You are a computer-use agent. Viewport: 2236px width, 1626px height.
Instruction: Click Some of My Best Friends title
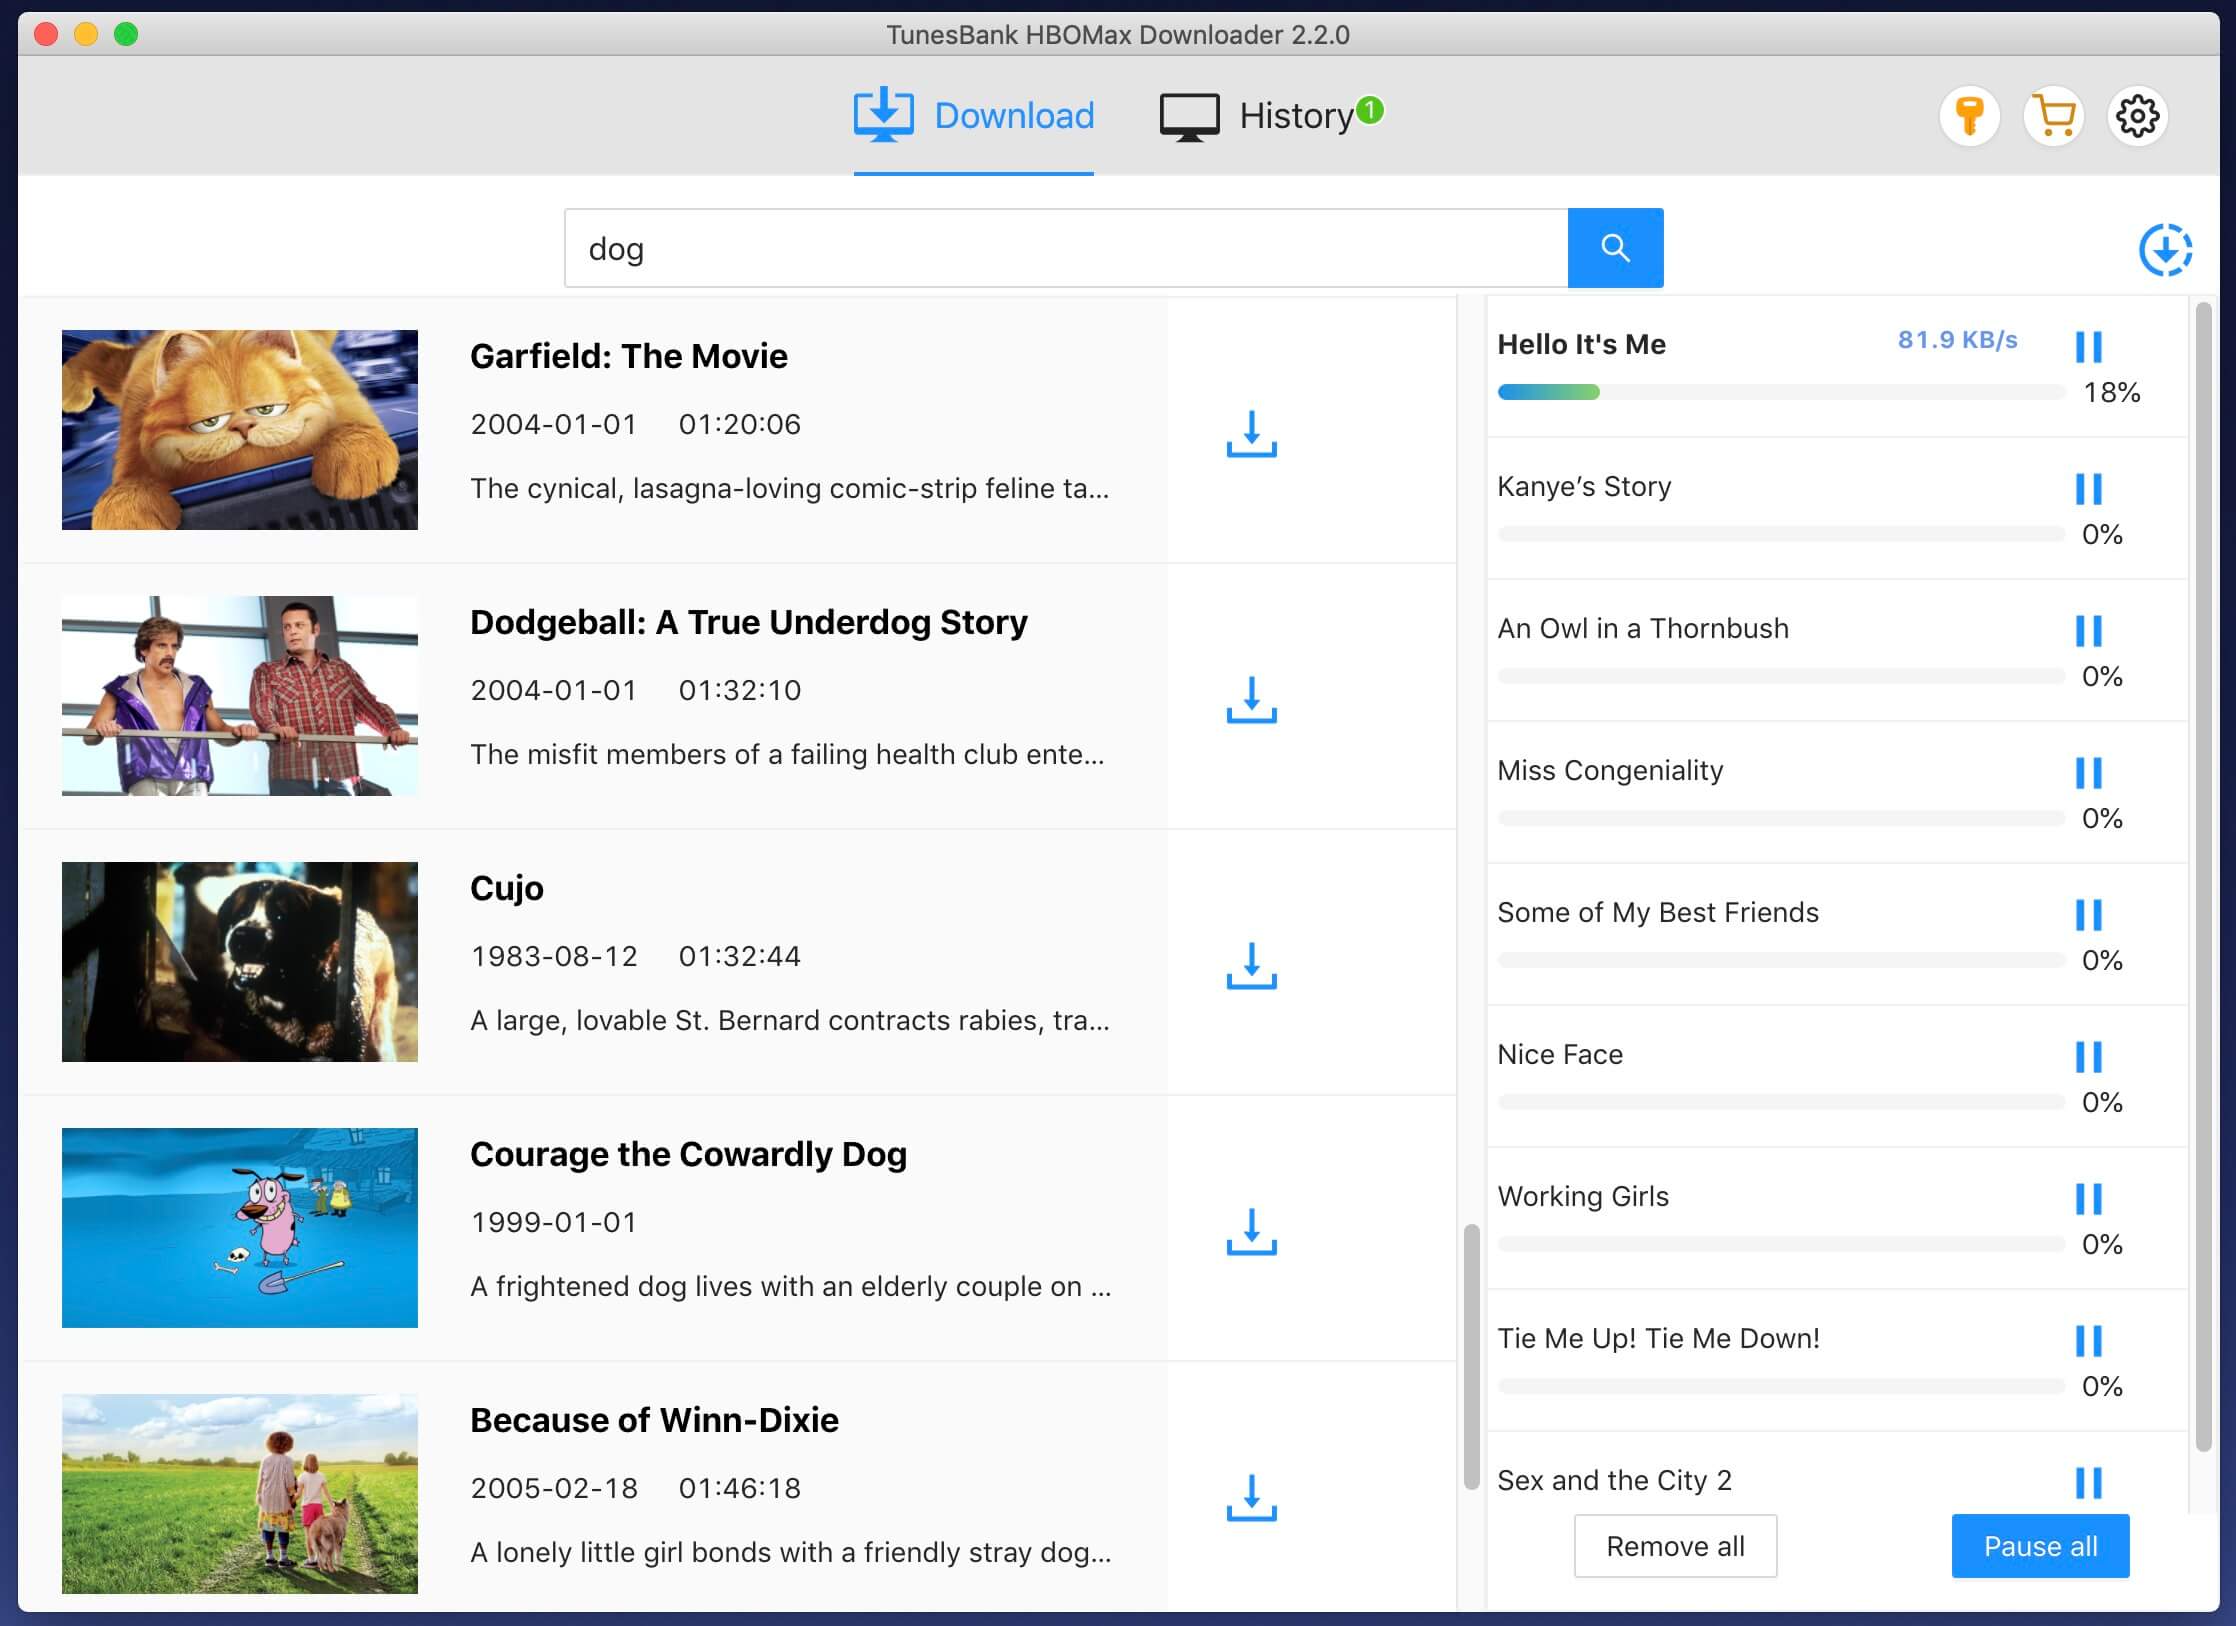[x=1658, y=913]
